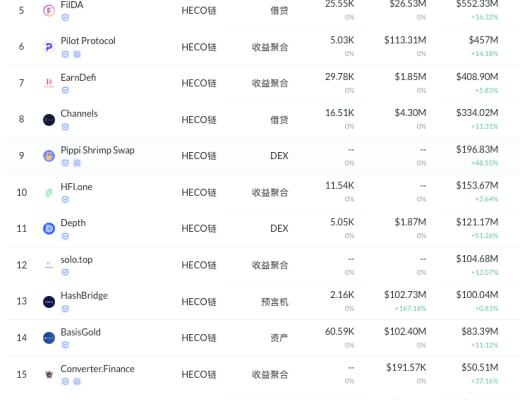The width and height of the screenshot is (520, 400).
Task: Open the BasisGold project page
Action: [80, 332]
